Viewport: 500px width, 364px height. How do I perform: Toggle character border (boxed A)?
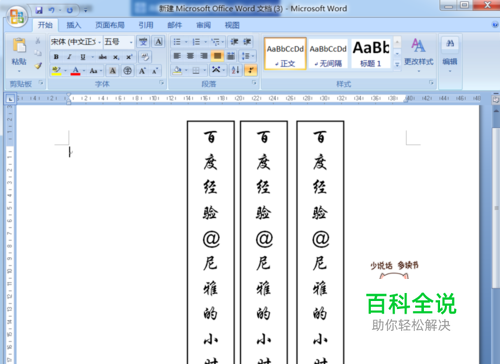coord(158,42)
